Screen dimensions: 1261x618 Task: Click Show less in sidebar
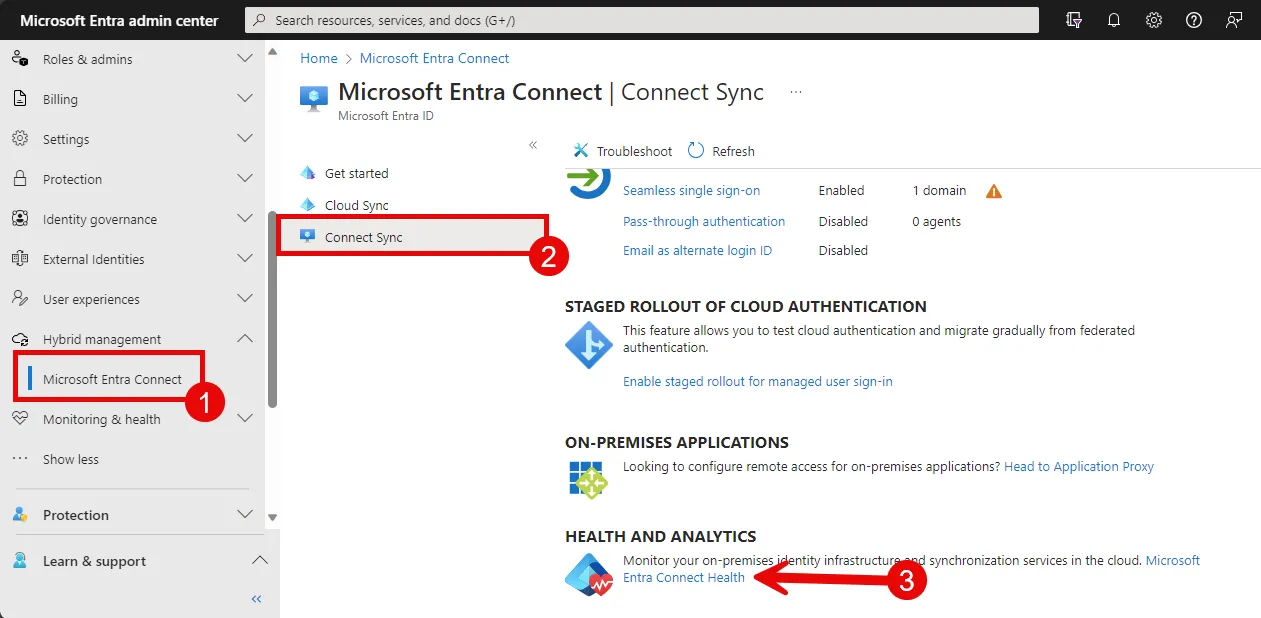(71, 459)
